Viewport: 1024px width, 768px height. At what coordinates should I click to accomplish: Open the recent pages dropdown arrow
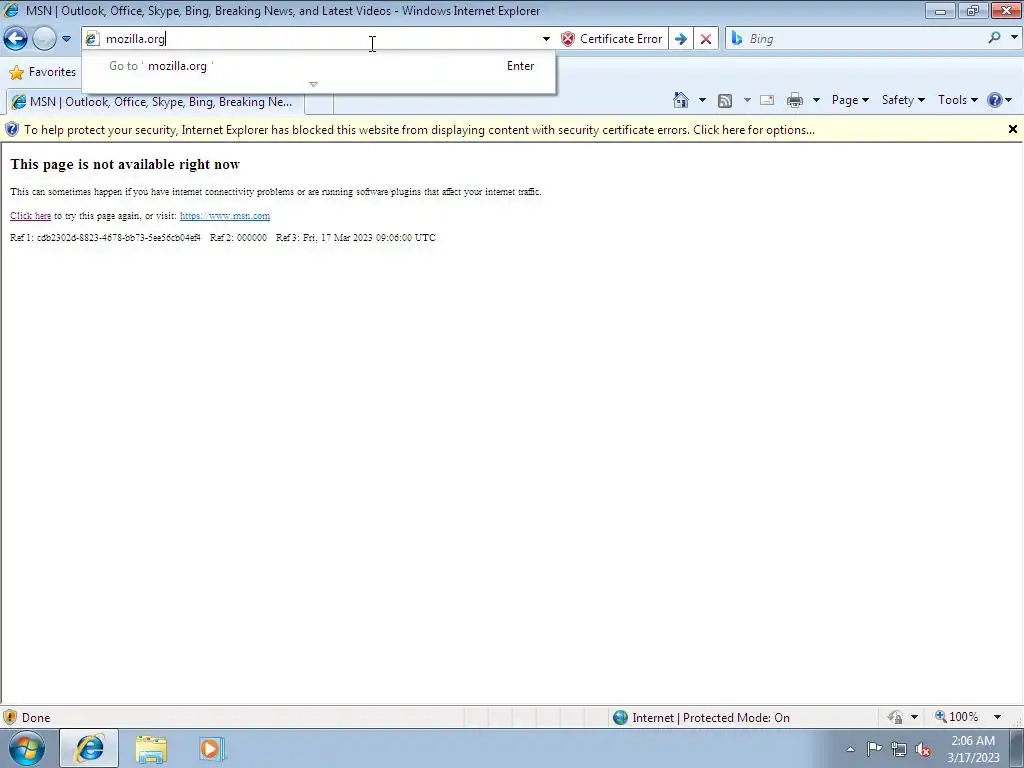66,39
